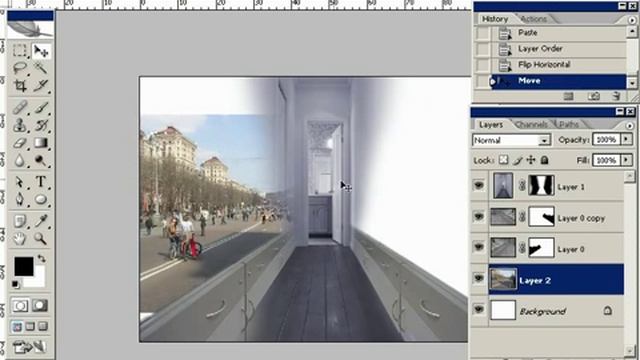640x360 pixels.
Task: Set history brush source beside Paste state
Action: coord(482,33)
